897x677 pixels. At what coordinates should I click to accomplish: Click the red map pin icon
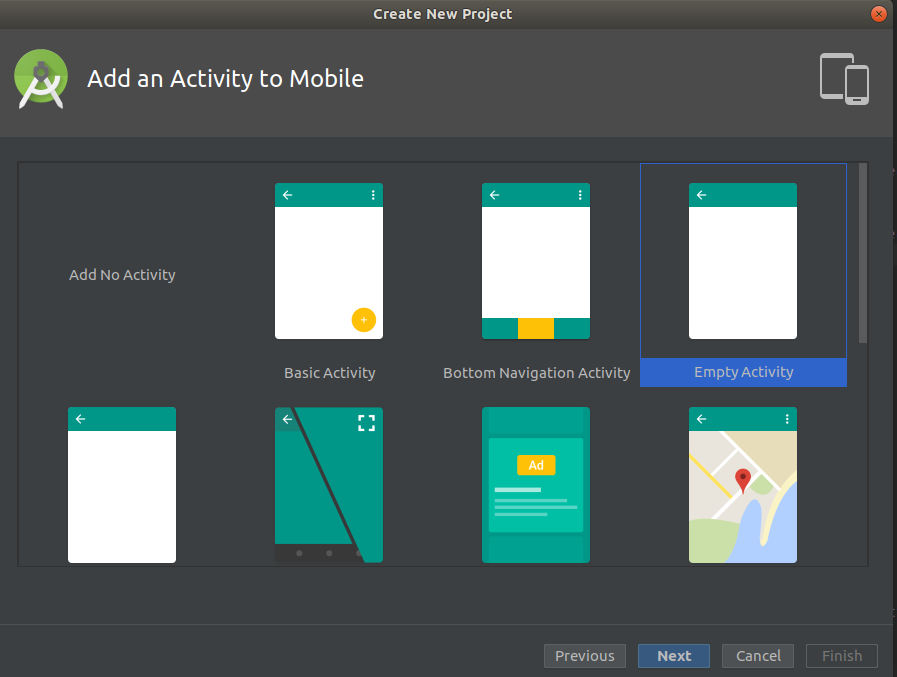743,481
